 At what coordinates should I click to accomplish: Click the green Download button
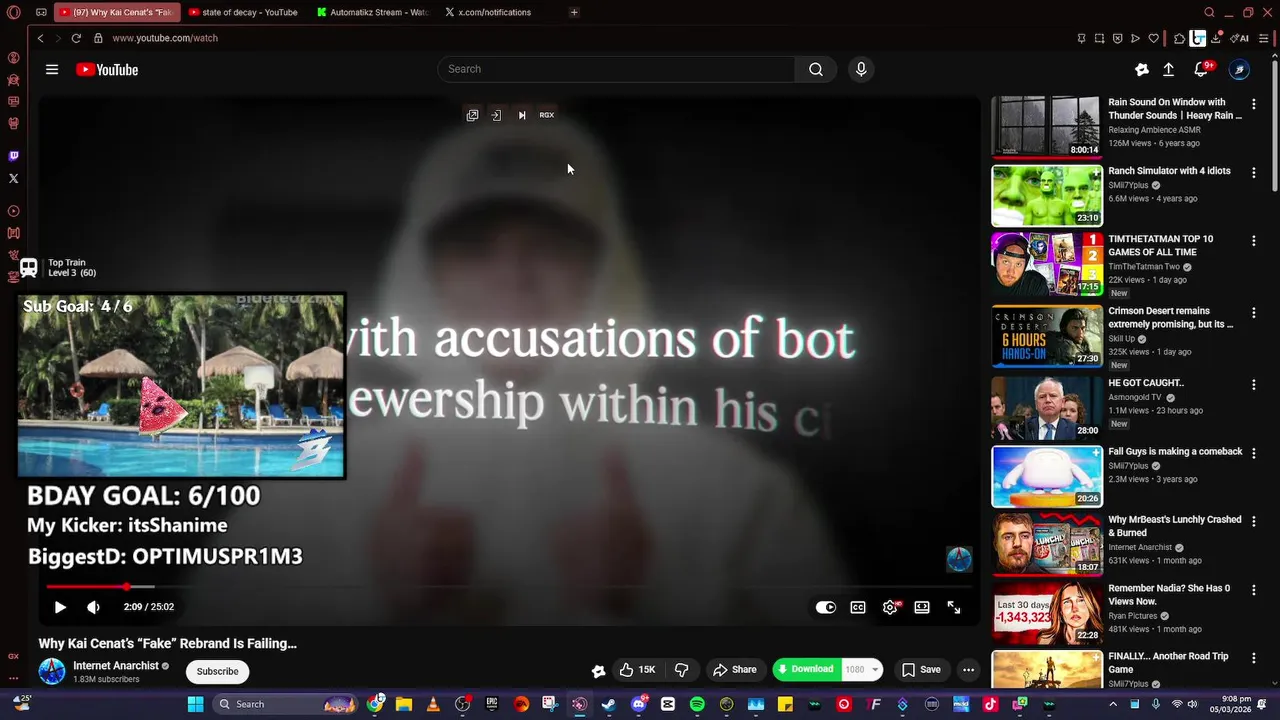[806, 670]
